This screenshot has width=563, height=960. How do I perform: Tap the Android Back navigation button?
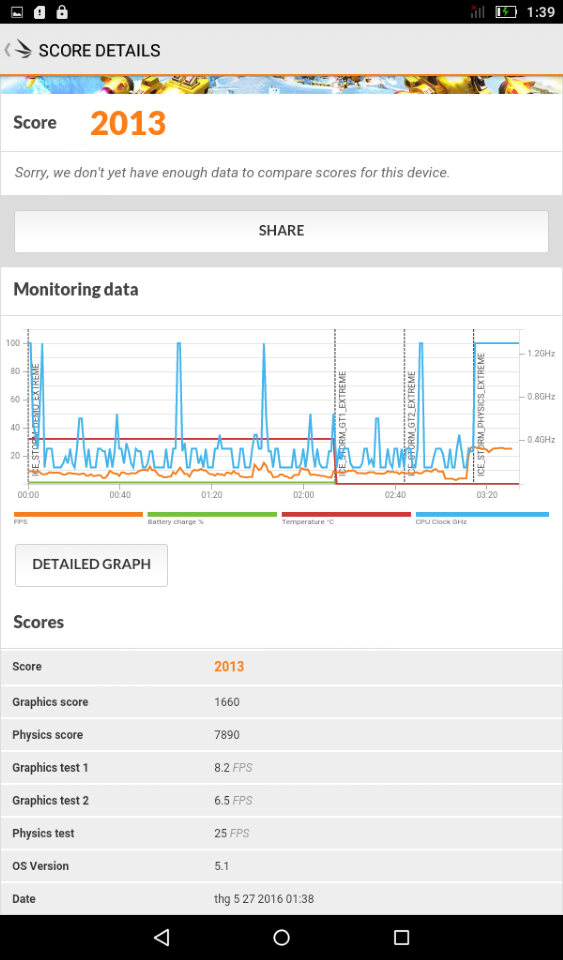(x=161, y=937)
